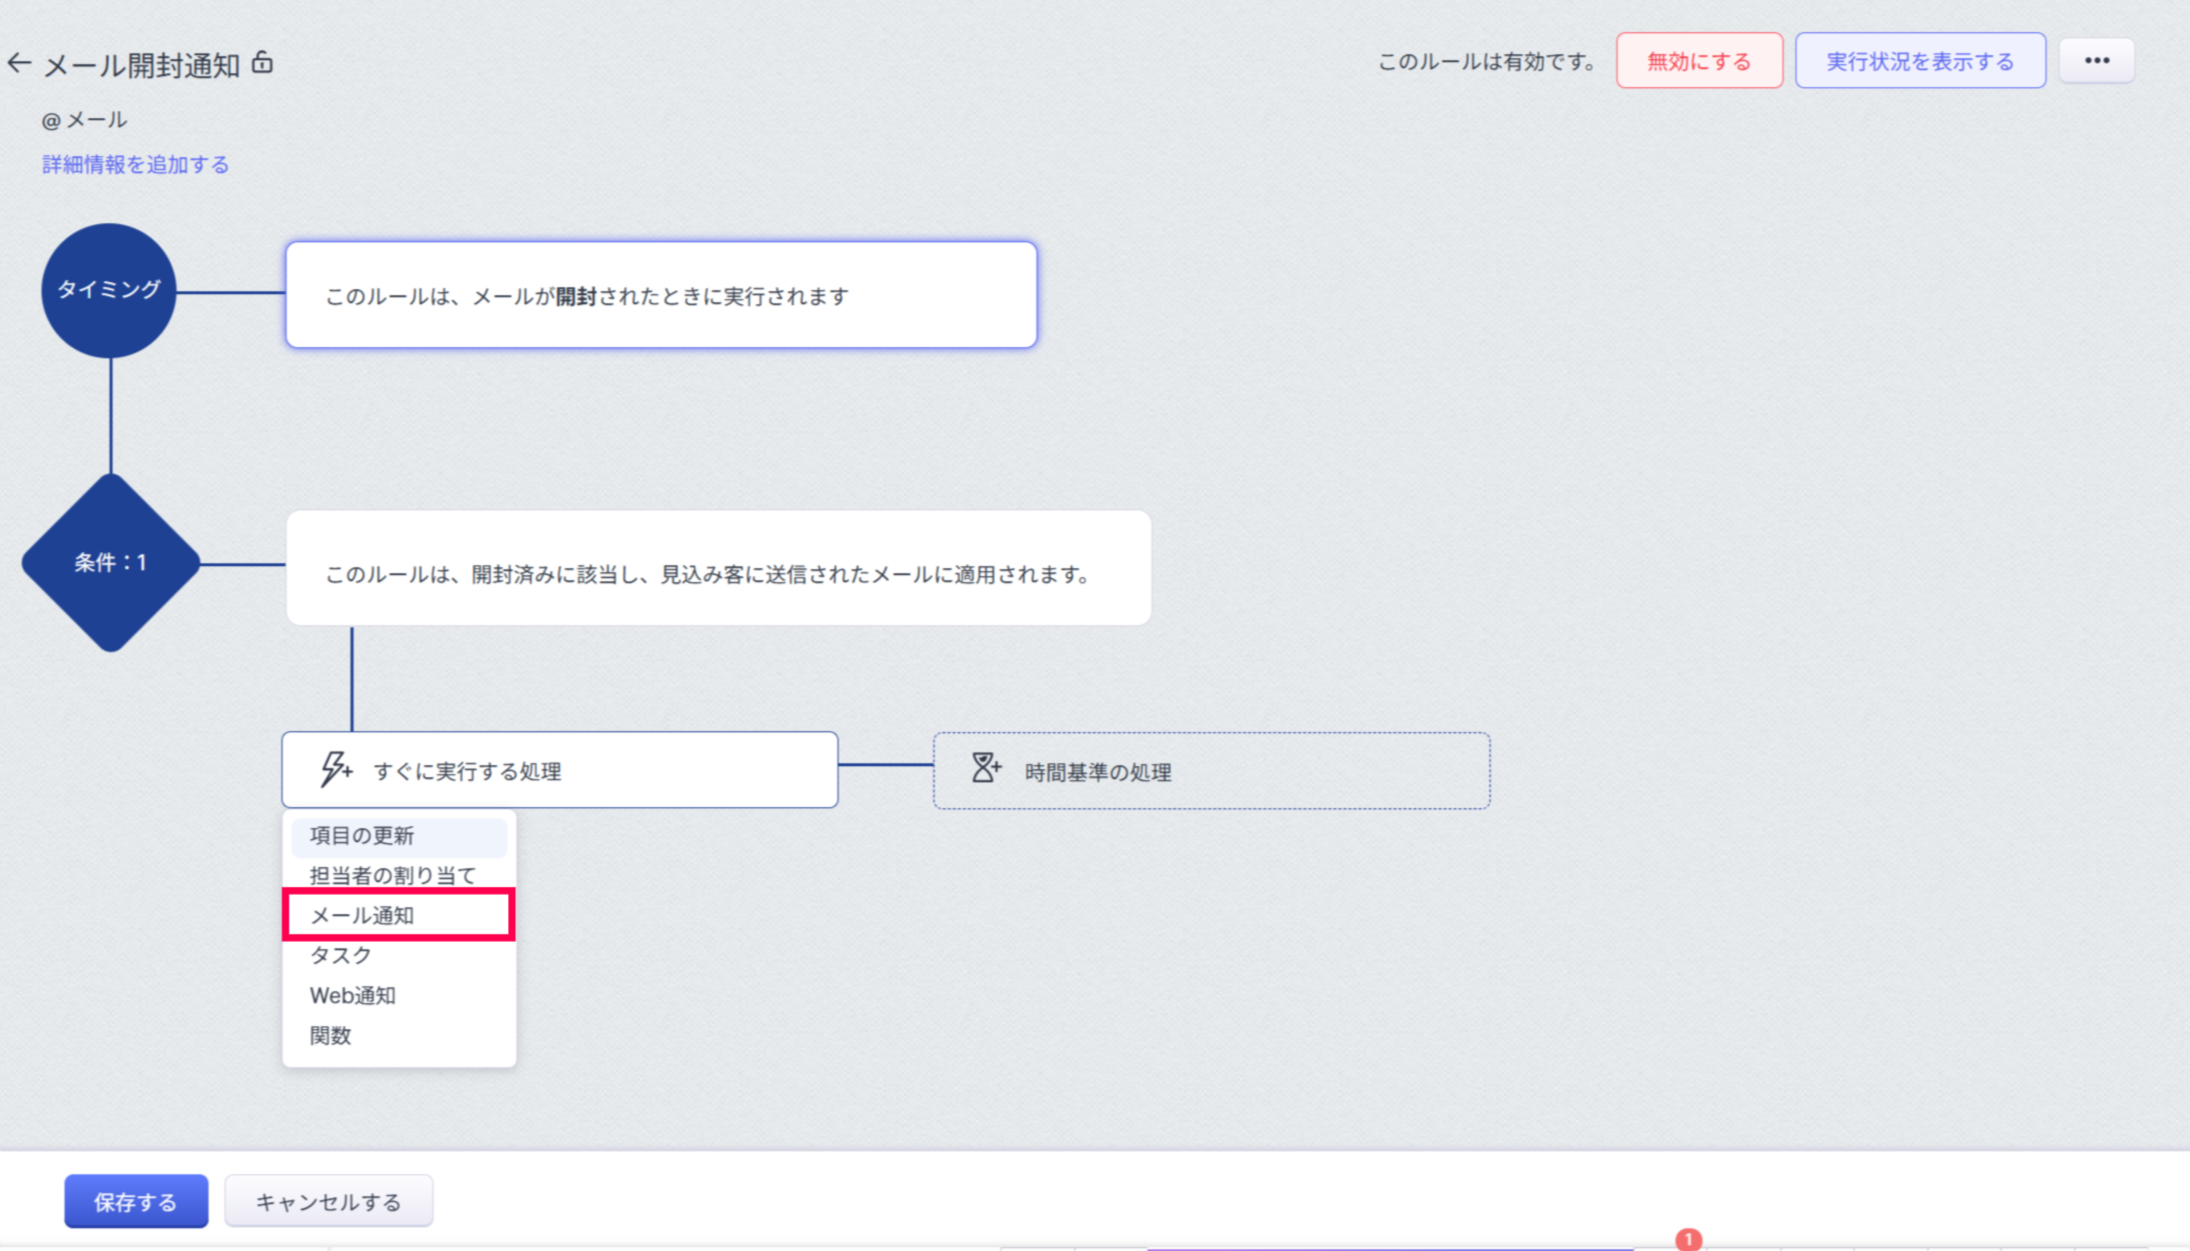Click the lock icon beside the rule name

262,63
